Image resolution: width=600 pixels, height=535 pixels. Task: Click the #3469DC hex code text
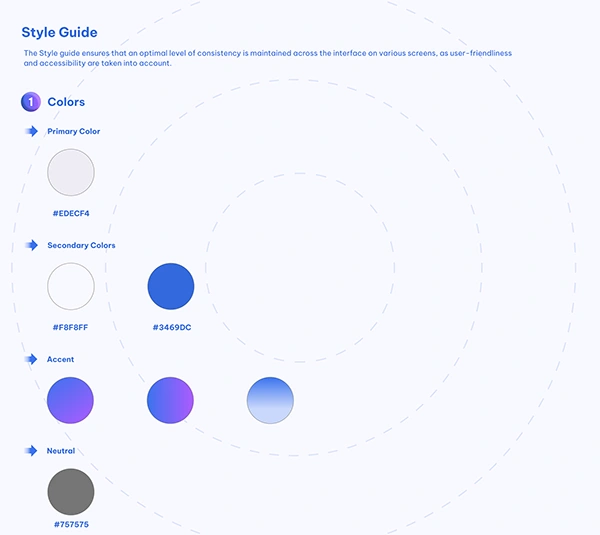click(x=171, y=327)
